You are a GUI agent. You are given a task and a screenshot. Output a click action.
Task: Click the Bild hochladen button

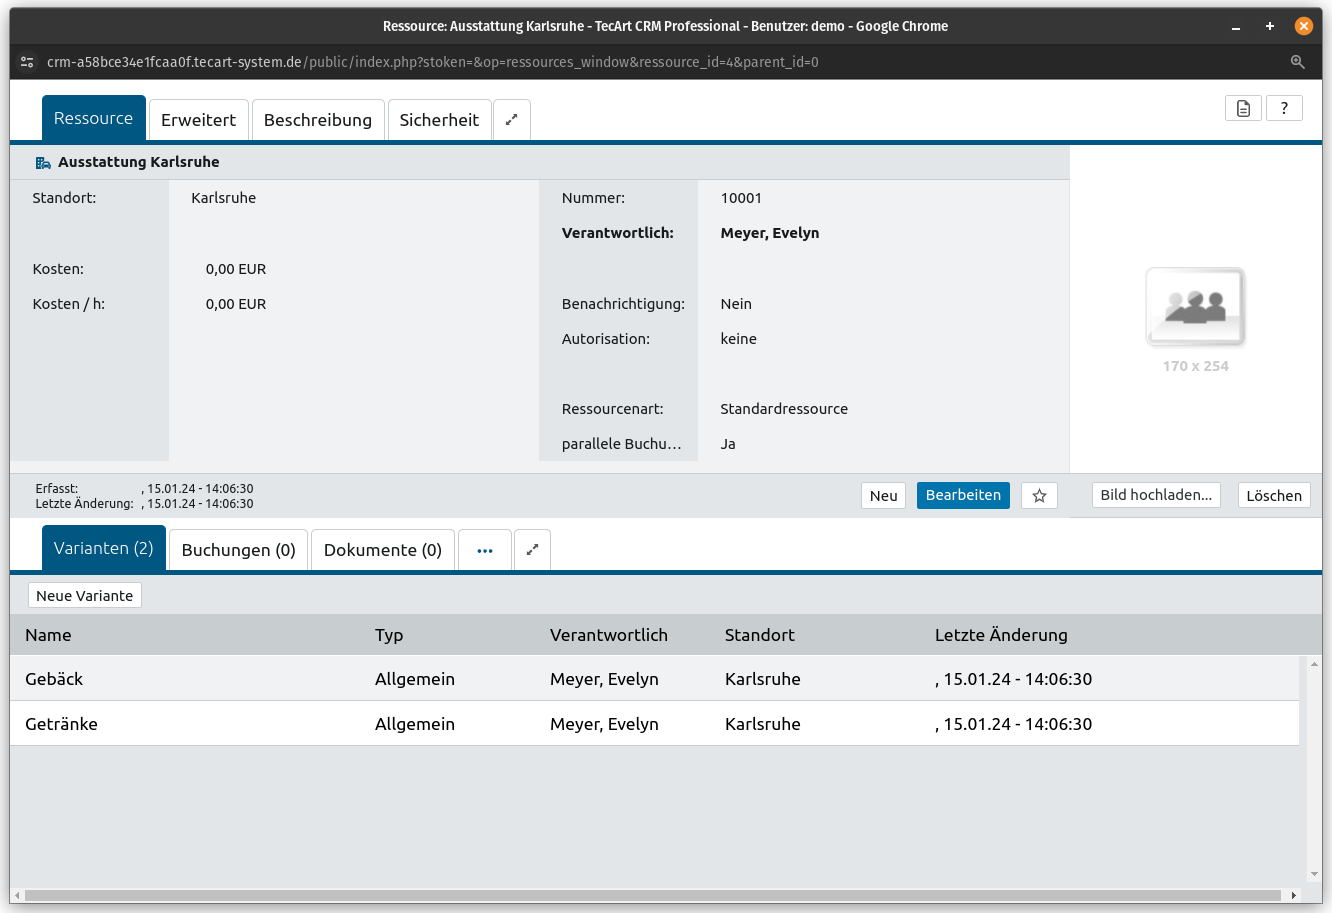(x=1156, y=495)
